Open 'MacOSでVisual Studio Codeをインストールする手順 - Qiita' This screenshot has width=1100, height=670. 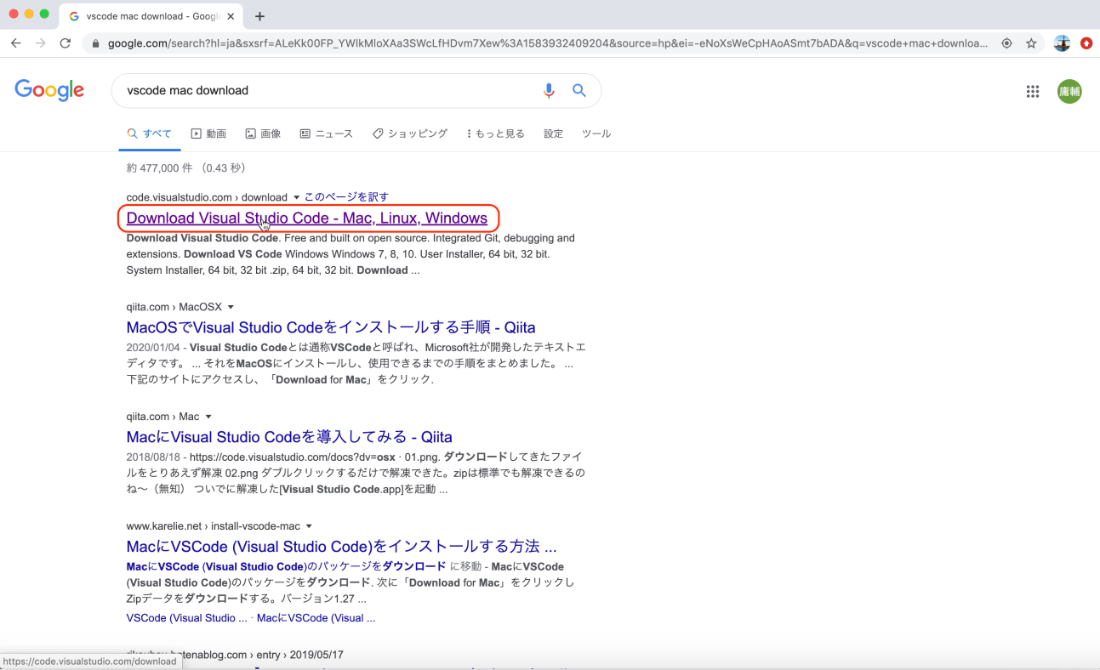pyautogui.click(x=330, y=328)
